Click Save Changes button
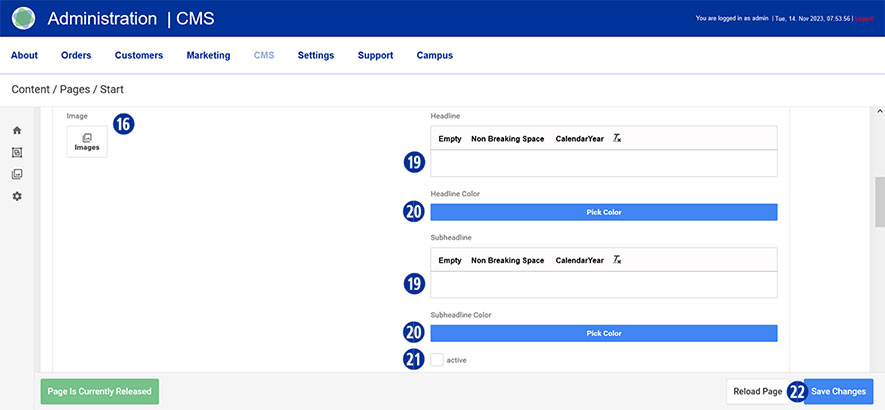This screenshot has height=410, width=885. pos(839,391)
